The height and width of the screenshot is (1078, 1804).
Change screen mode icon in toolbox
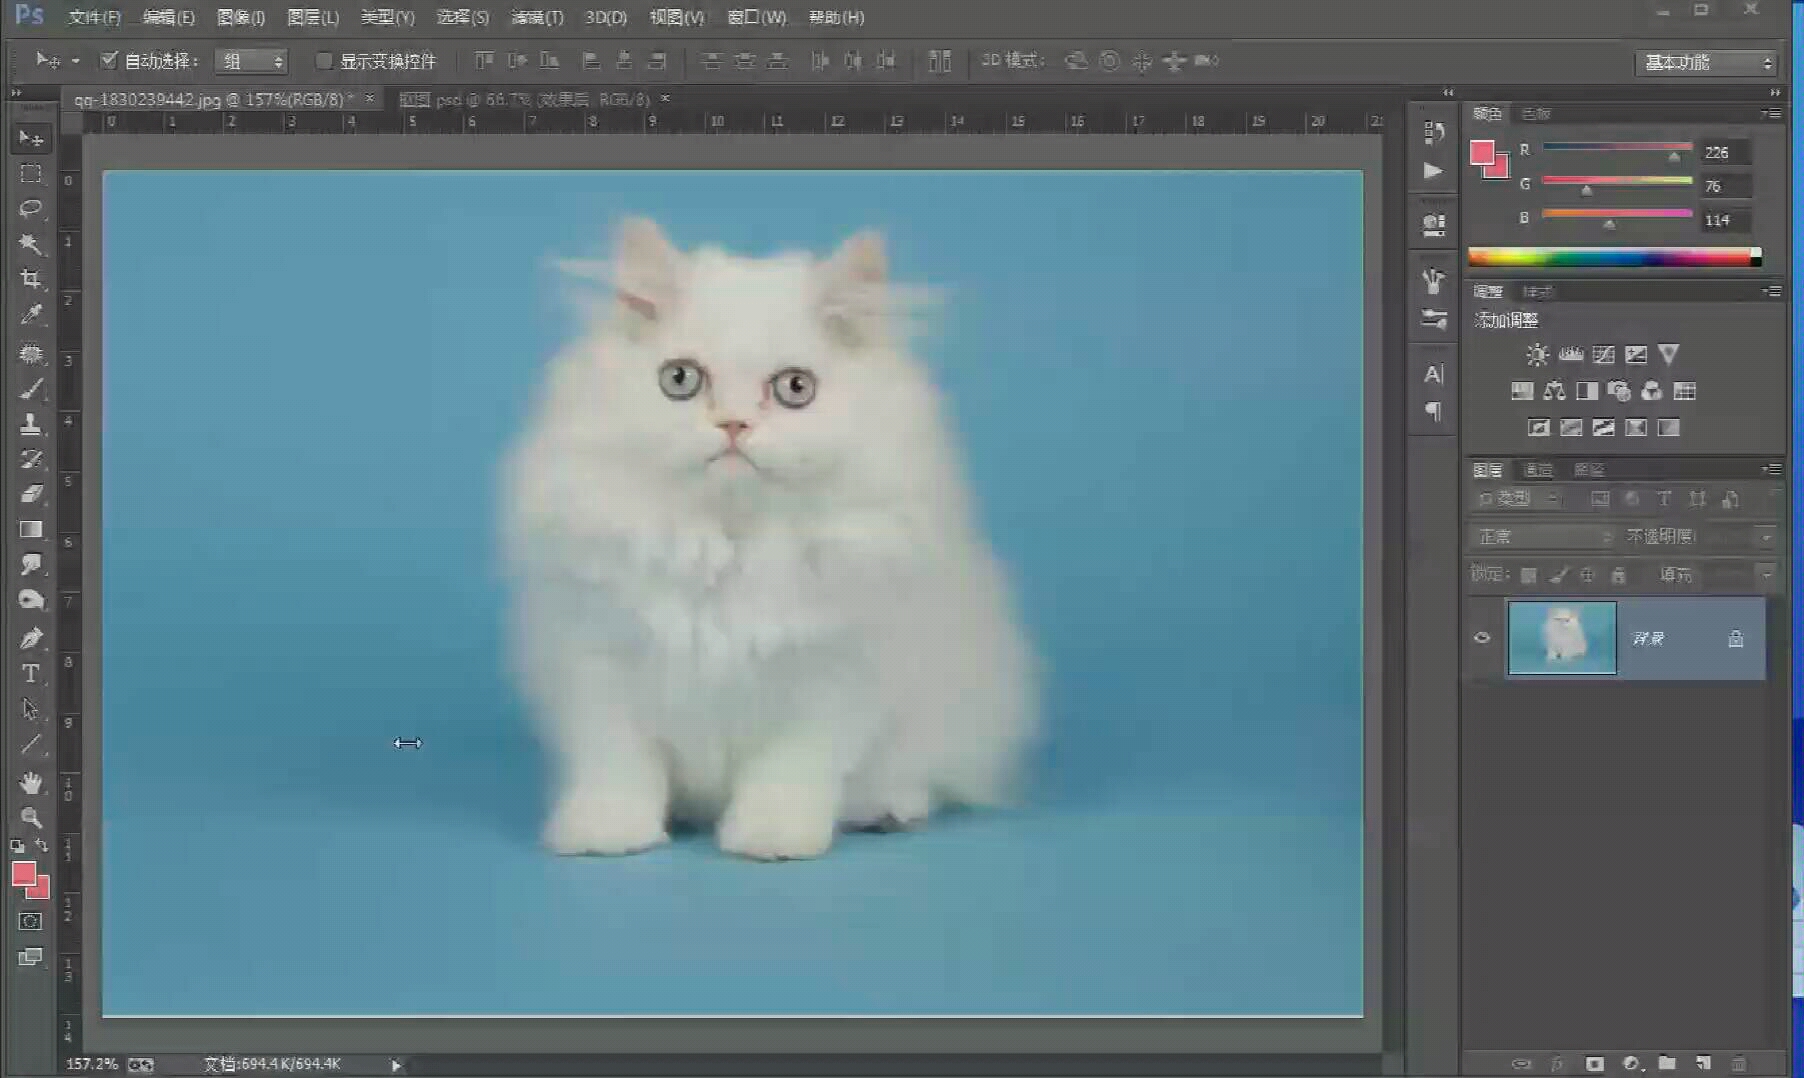(31, 957)
